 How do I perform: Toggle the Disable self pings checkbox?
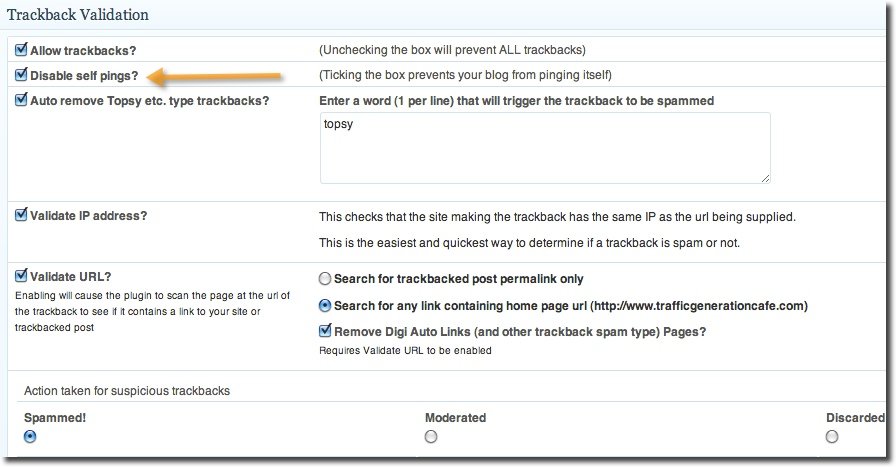[22, 75]
